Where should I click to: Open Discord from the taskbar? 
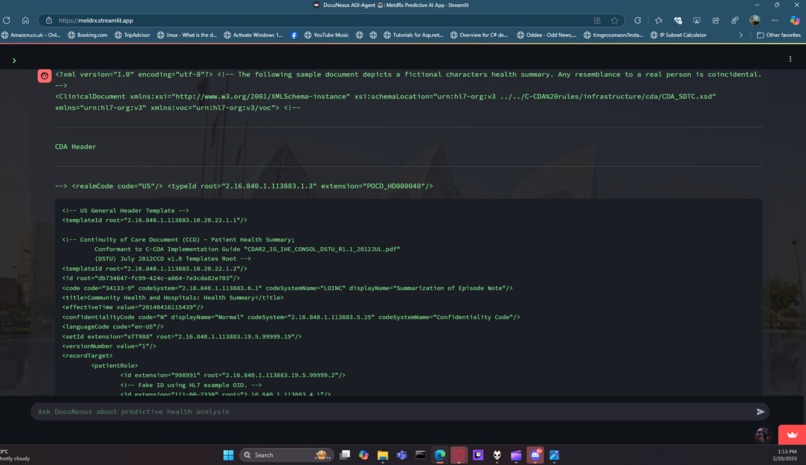535,455
